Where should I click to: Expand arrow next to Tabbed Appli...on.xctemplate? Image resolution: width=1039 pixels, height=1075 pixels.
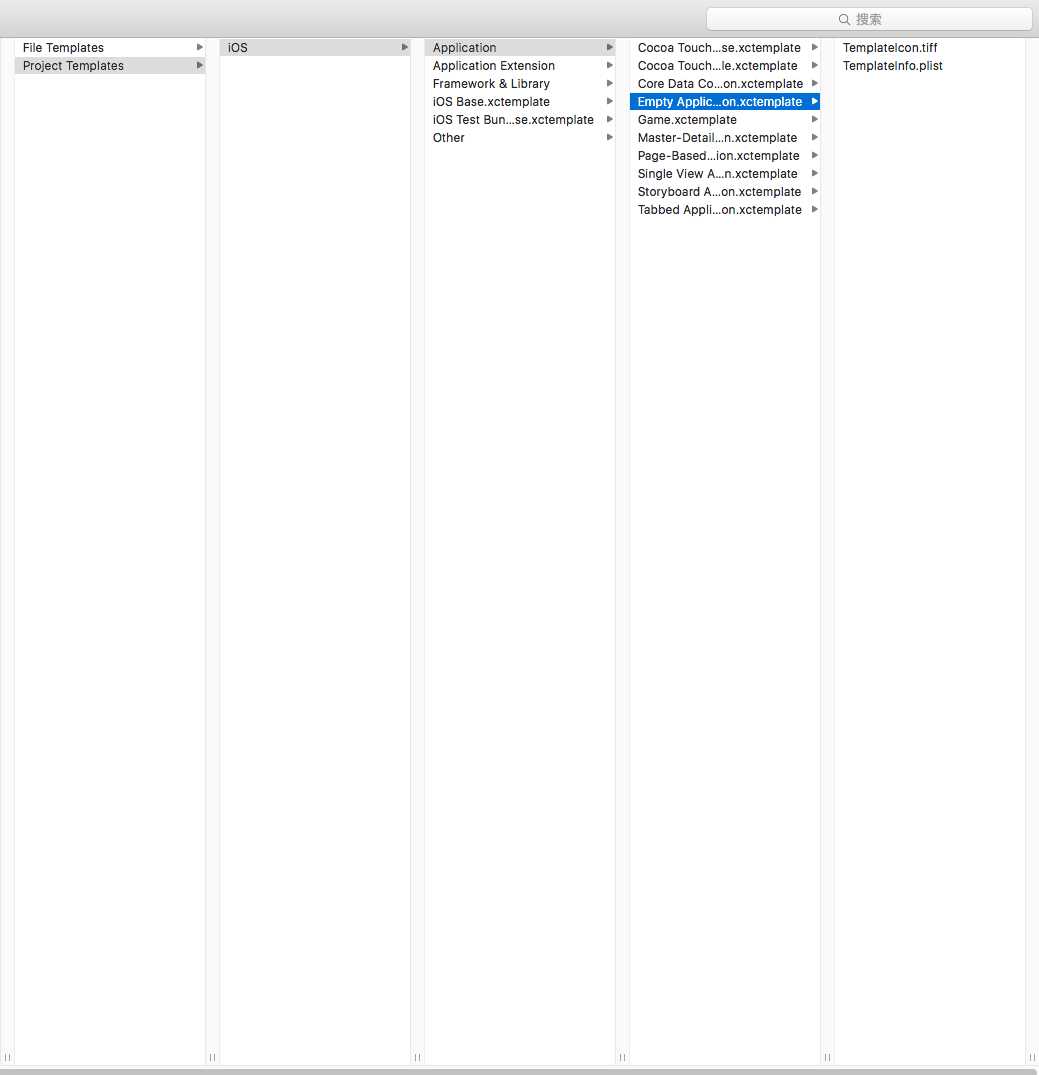pyautogui.click(x=815, y=209)
